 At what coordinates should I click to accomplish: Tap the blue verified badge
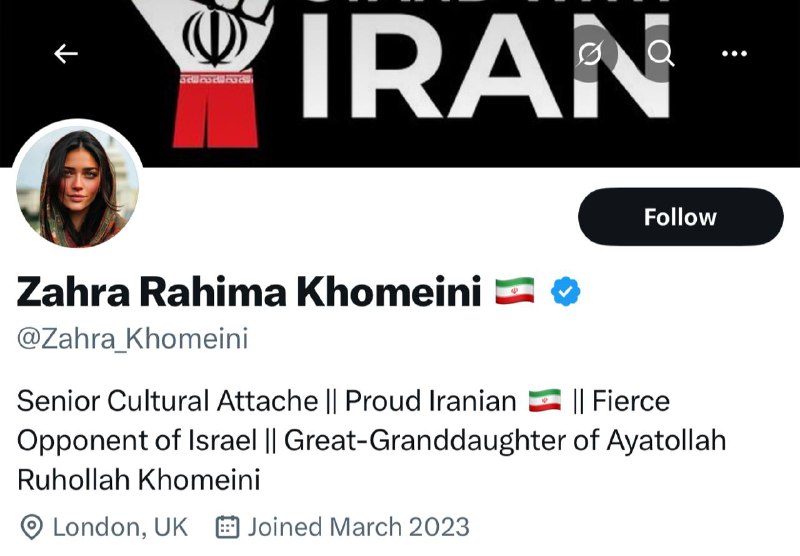(x=567, y=292)
